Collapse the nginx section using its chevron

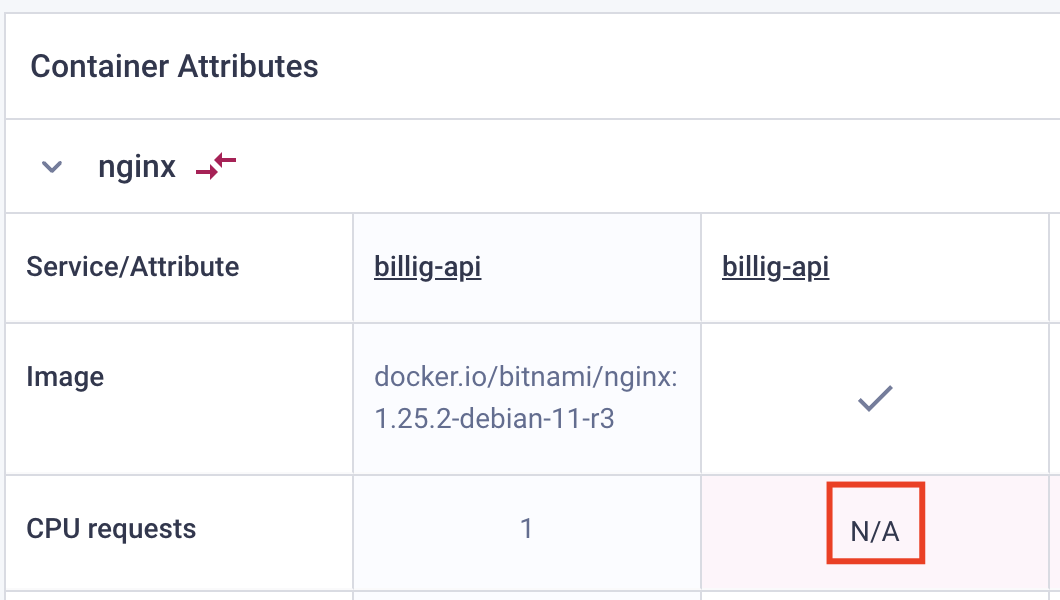(x=52, y=166)
